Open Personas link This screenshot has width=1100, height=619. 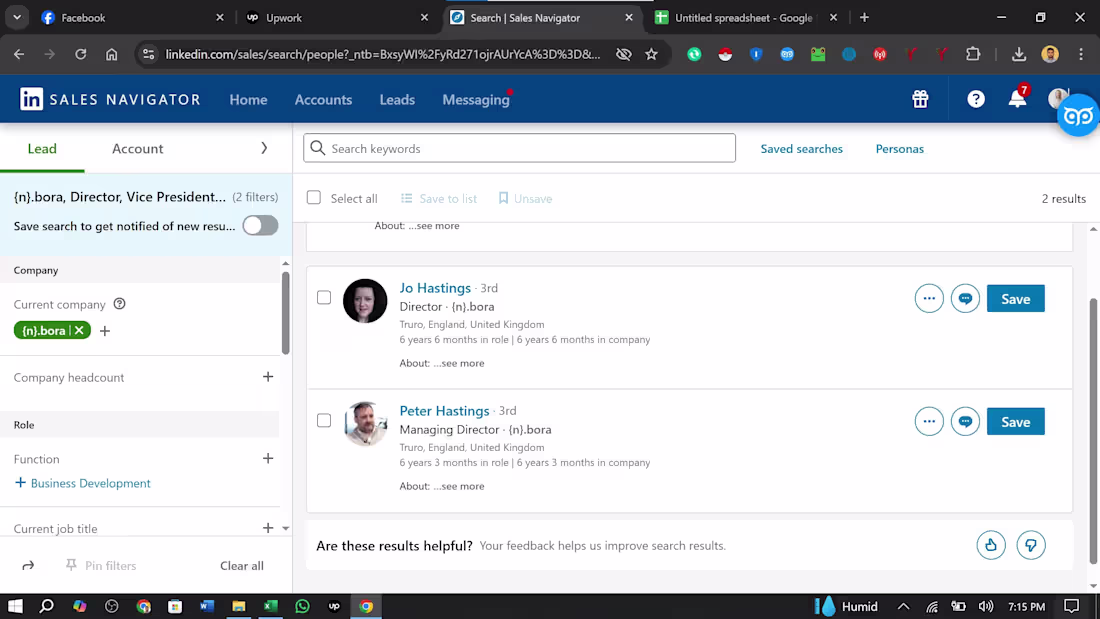click(899, 149)
